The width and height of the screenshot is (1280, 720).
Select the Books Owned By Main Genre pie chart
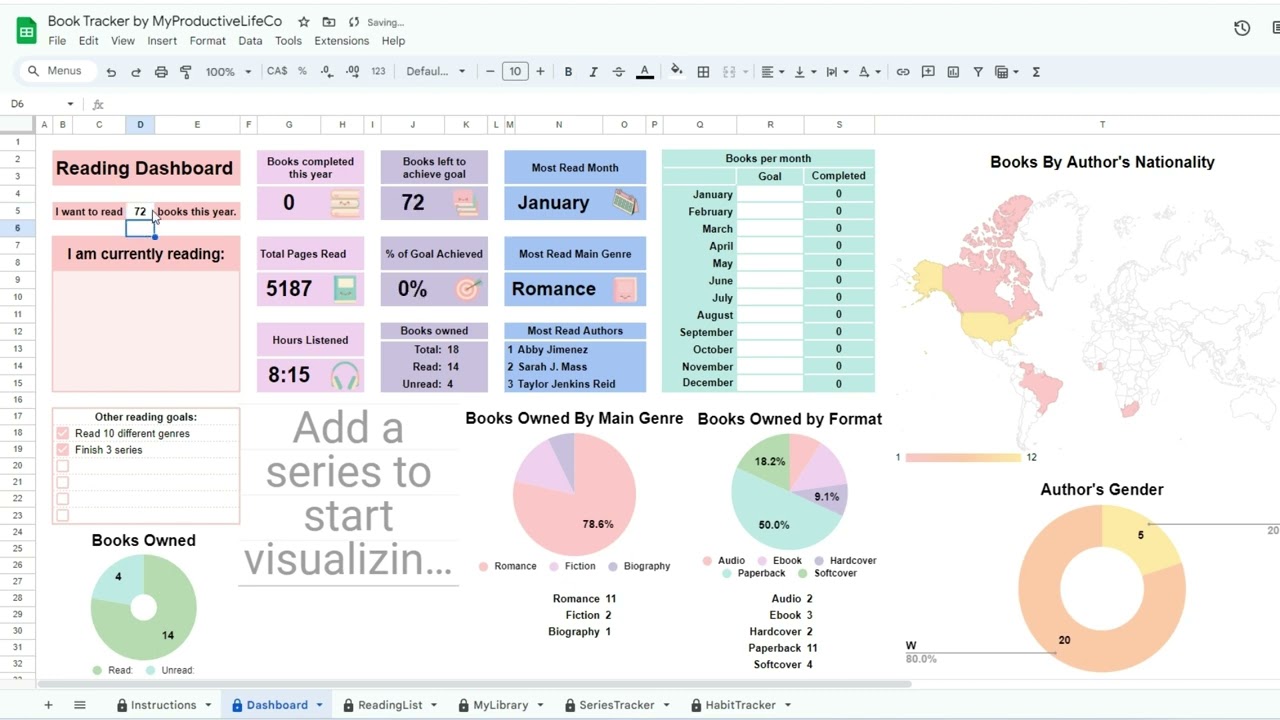coord(575,495)
